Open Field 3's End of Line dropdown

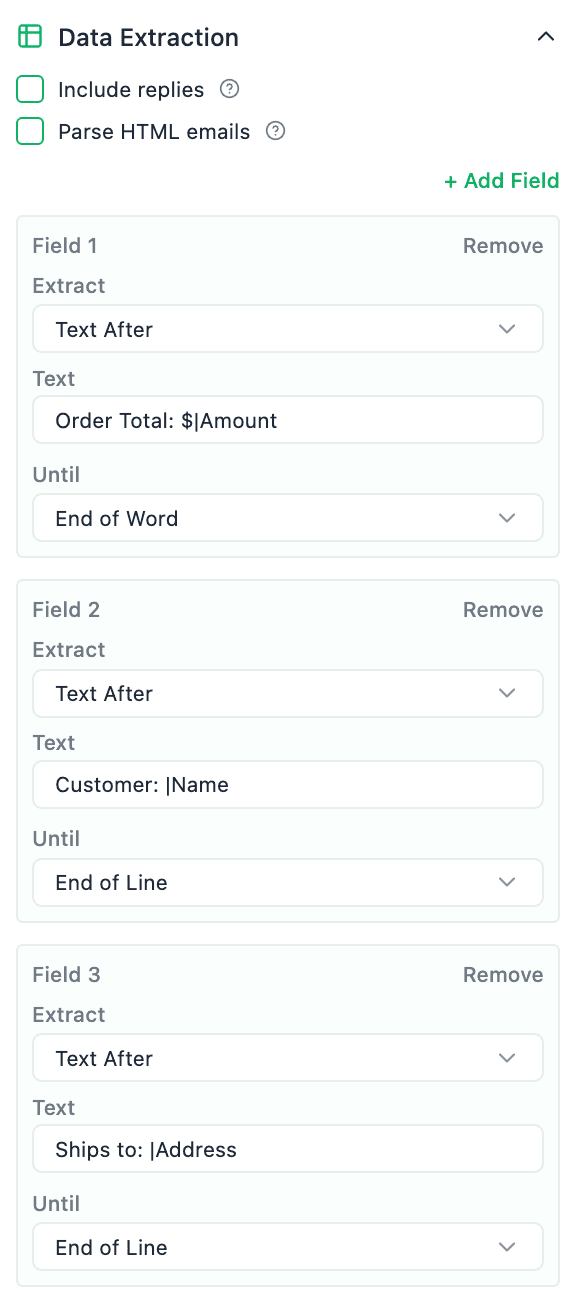pyautogui.click(x=288, y=1247)
